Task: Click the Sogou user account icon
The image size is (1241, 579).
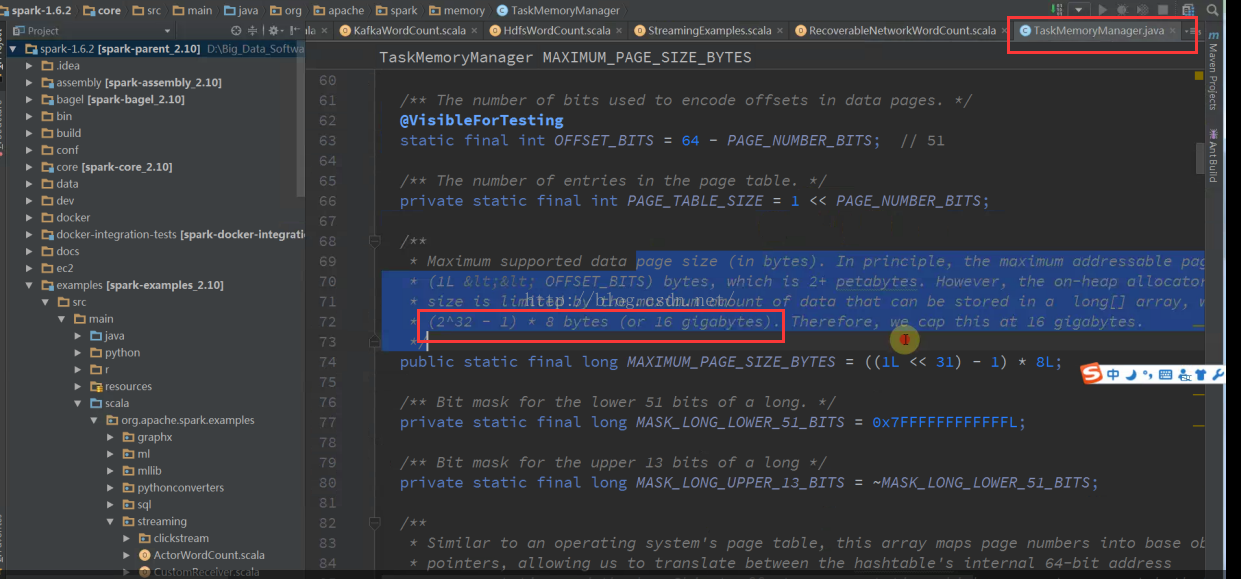Action: click(x=1184, y=375)
